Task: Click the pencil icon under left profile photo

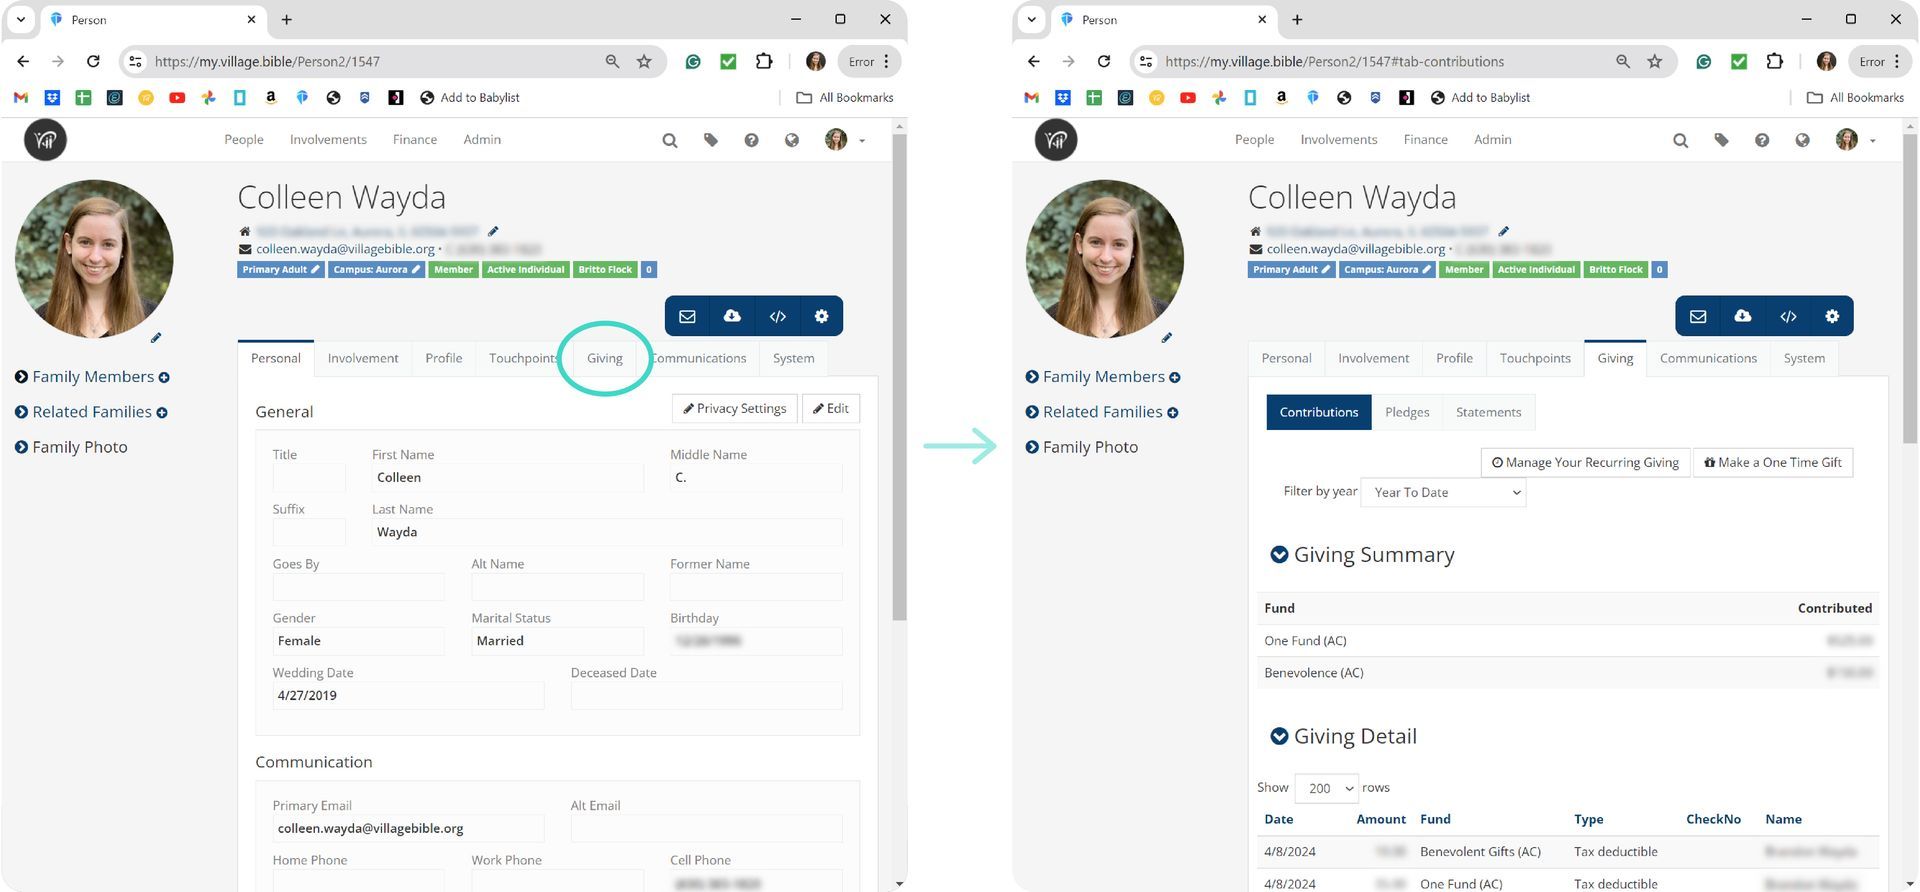Action: tap(156, 338)
